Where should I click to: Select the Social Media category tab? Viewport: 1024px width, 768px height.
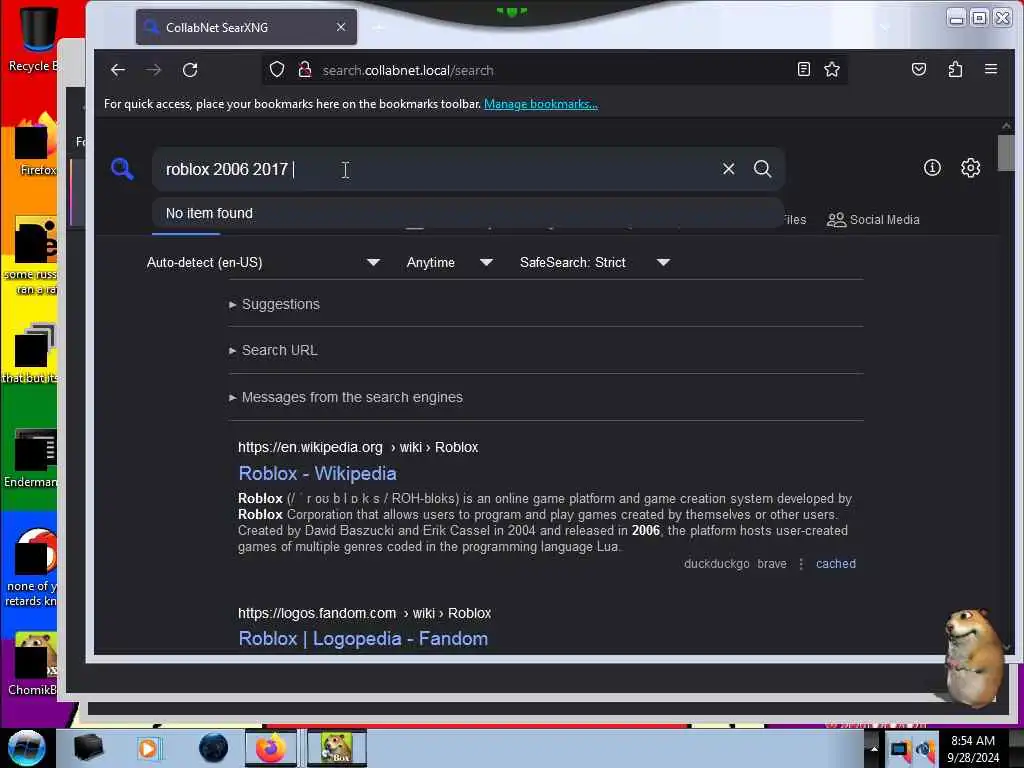tap(873, 220)
